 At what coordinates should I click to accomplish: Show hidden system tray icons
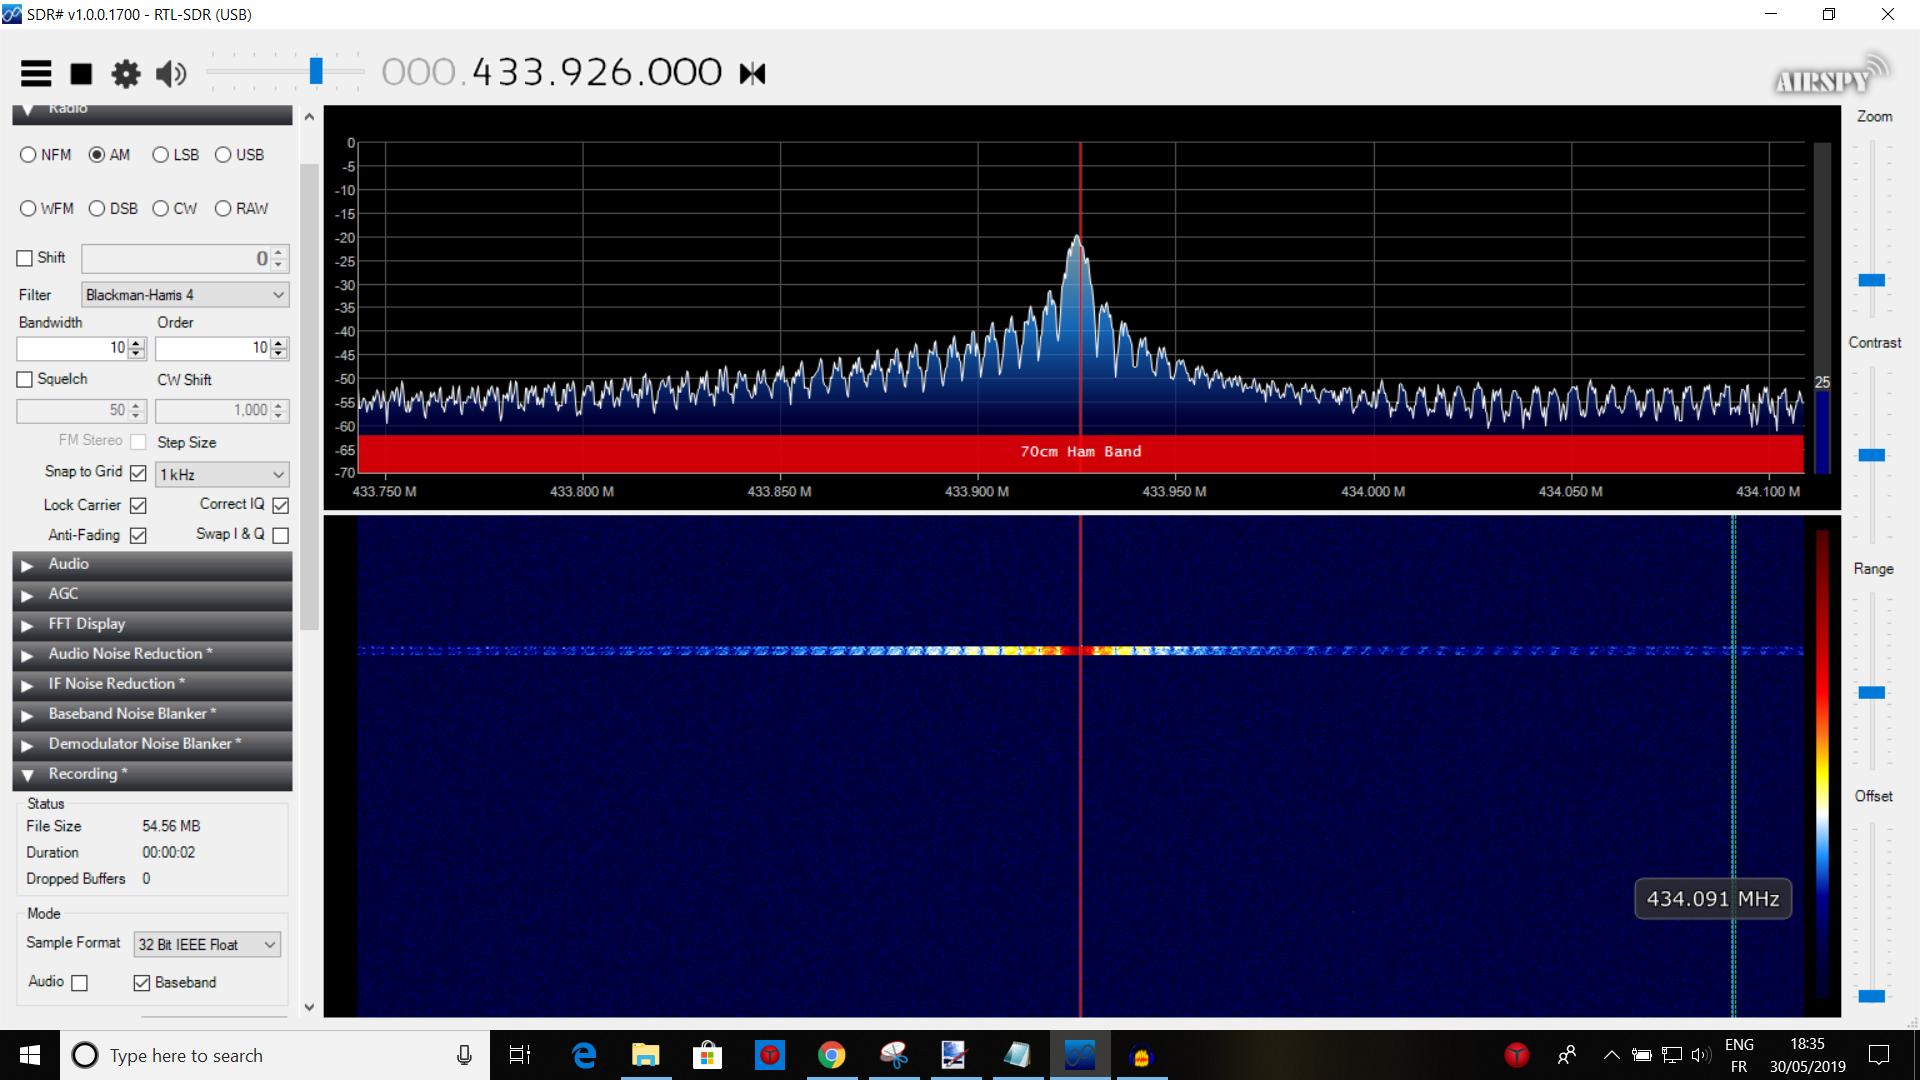[1611, 1055]
